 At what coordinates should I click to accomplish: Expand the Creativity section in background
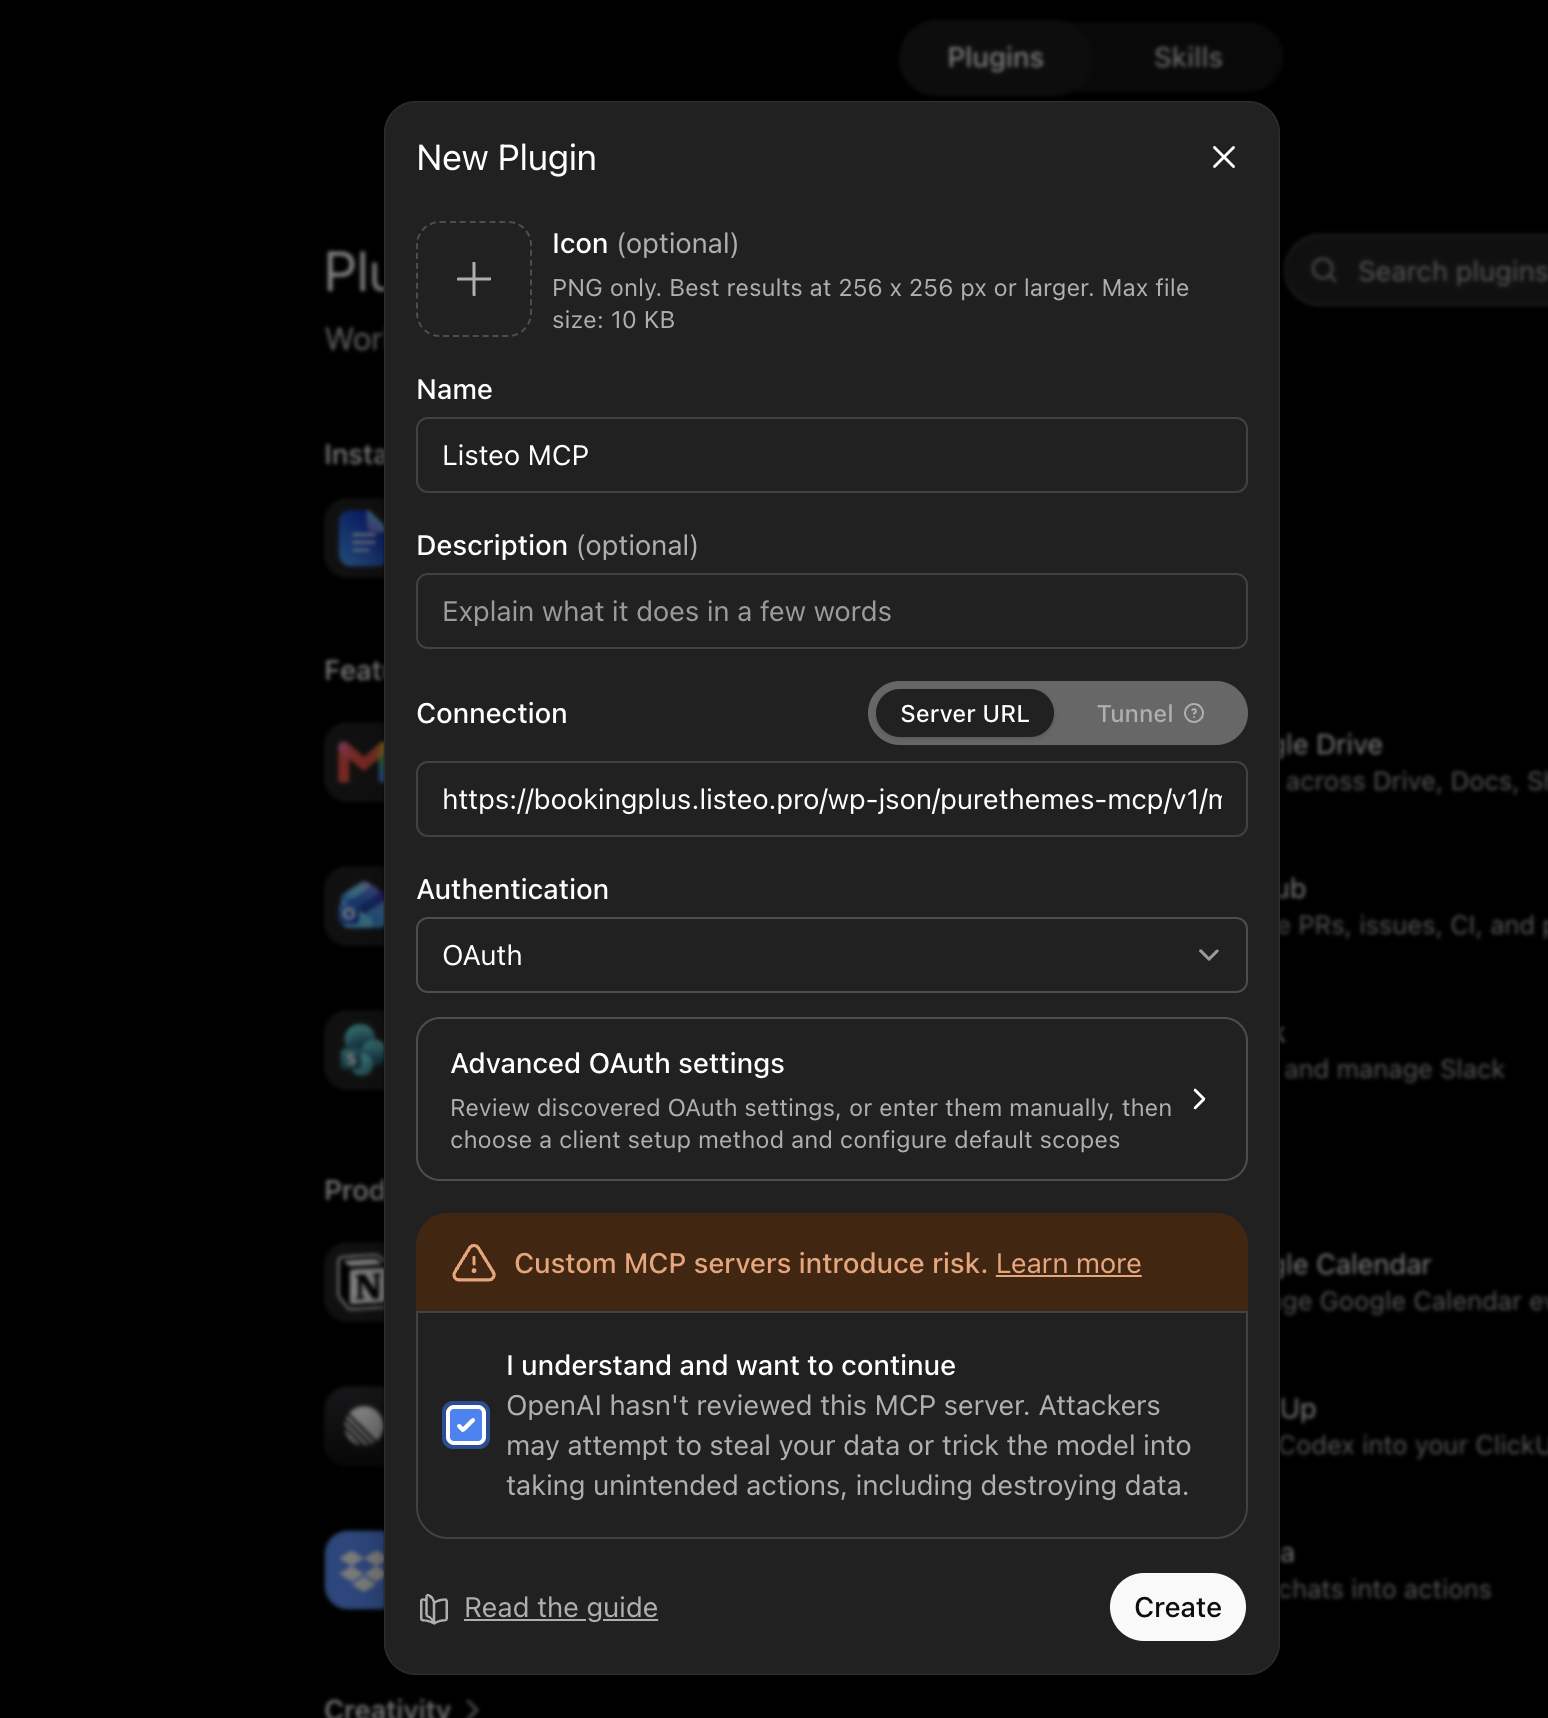[x=402, y=1708]
